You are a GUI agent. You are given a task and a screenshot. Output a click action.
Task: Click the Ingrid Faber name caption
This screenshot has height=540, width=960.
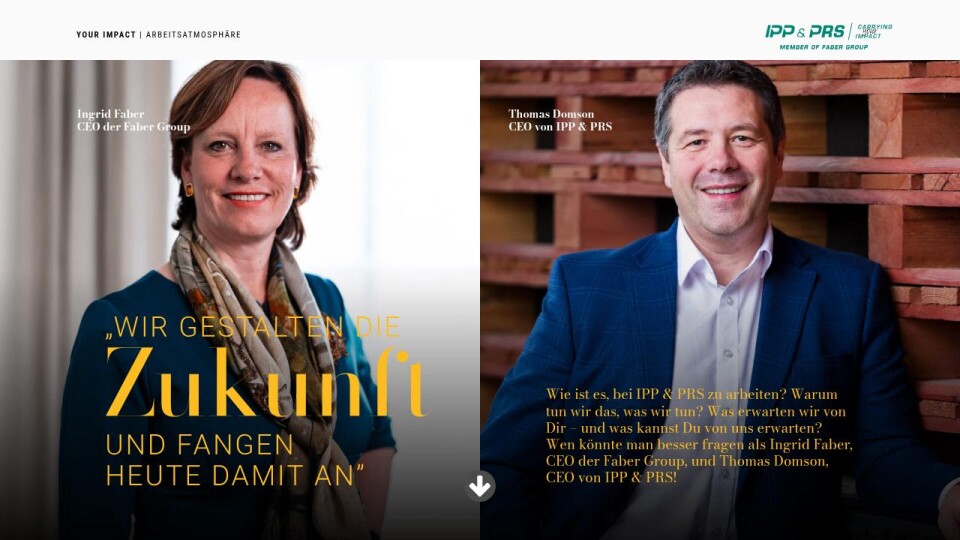[111, 114]
